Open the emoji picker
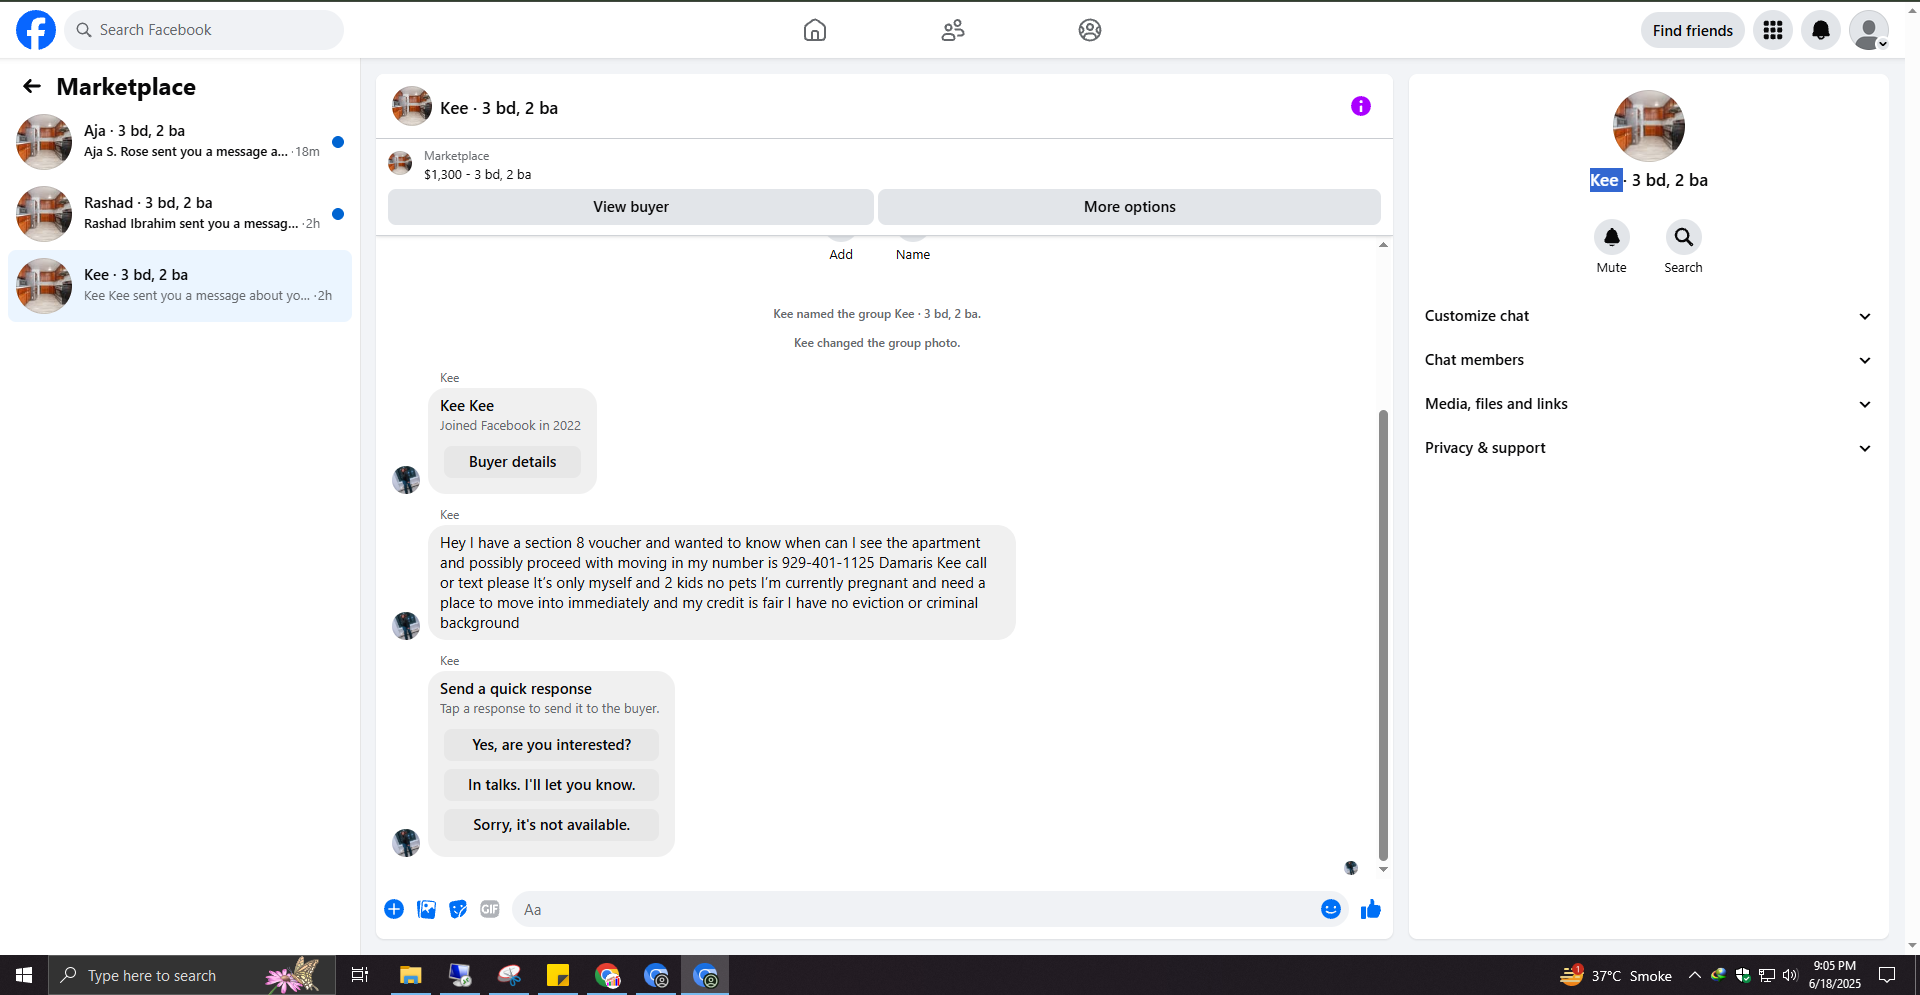Image resolution: width=1920 pixels, height=995 pixels. click(x=1331, y=909)
